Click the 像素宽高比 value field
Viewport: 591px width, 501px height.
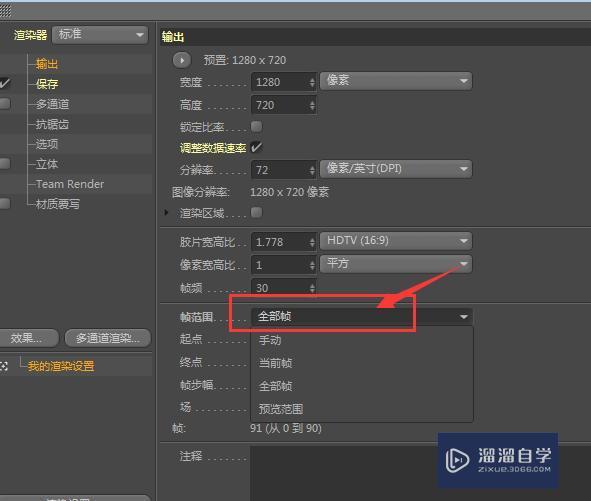coord(280,265)
